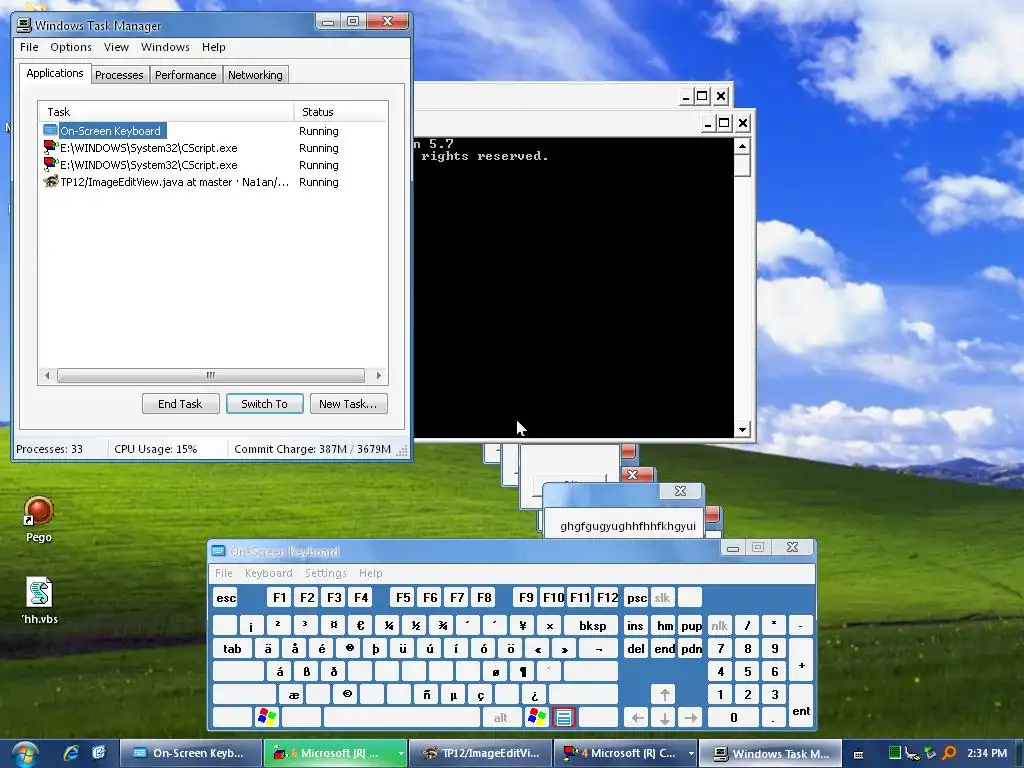The width and height of the screenshot is (1024, 768).
Task: Toggle the num lock (nlk) key
Action: pyautogui.click(x=720, y=626)
